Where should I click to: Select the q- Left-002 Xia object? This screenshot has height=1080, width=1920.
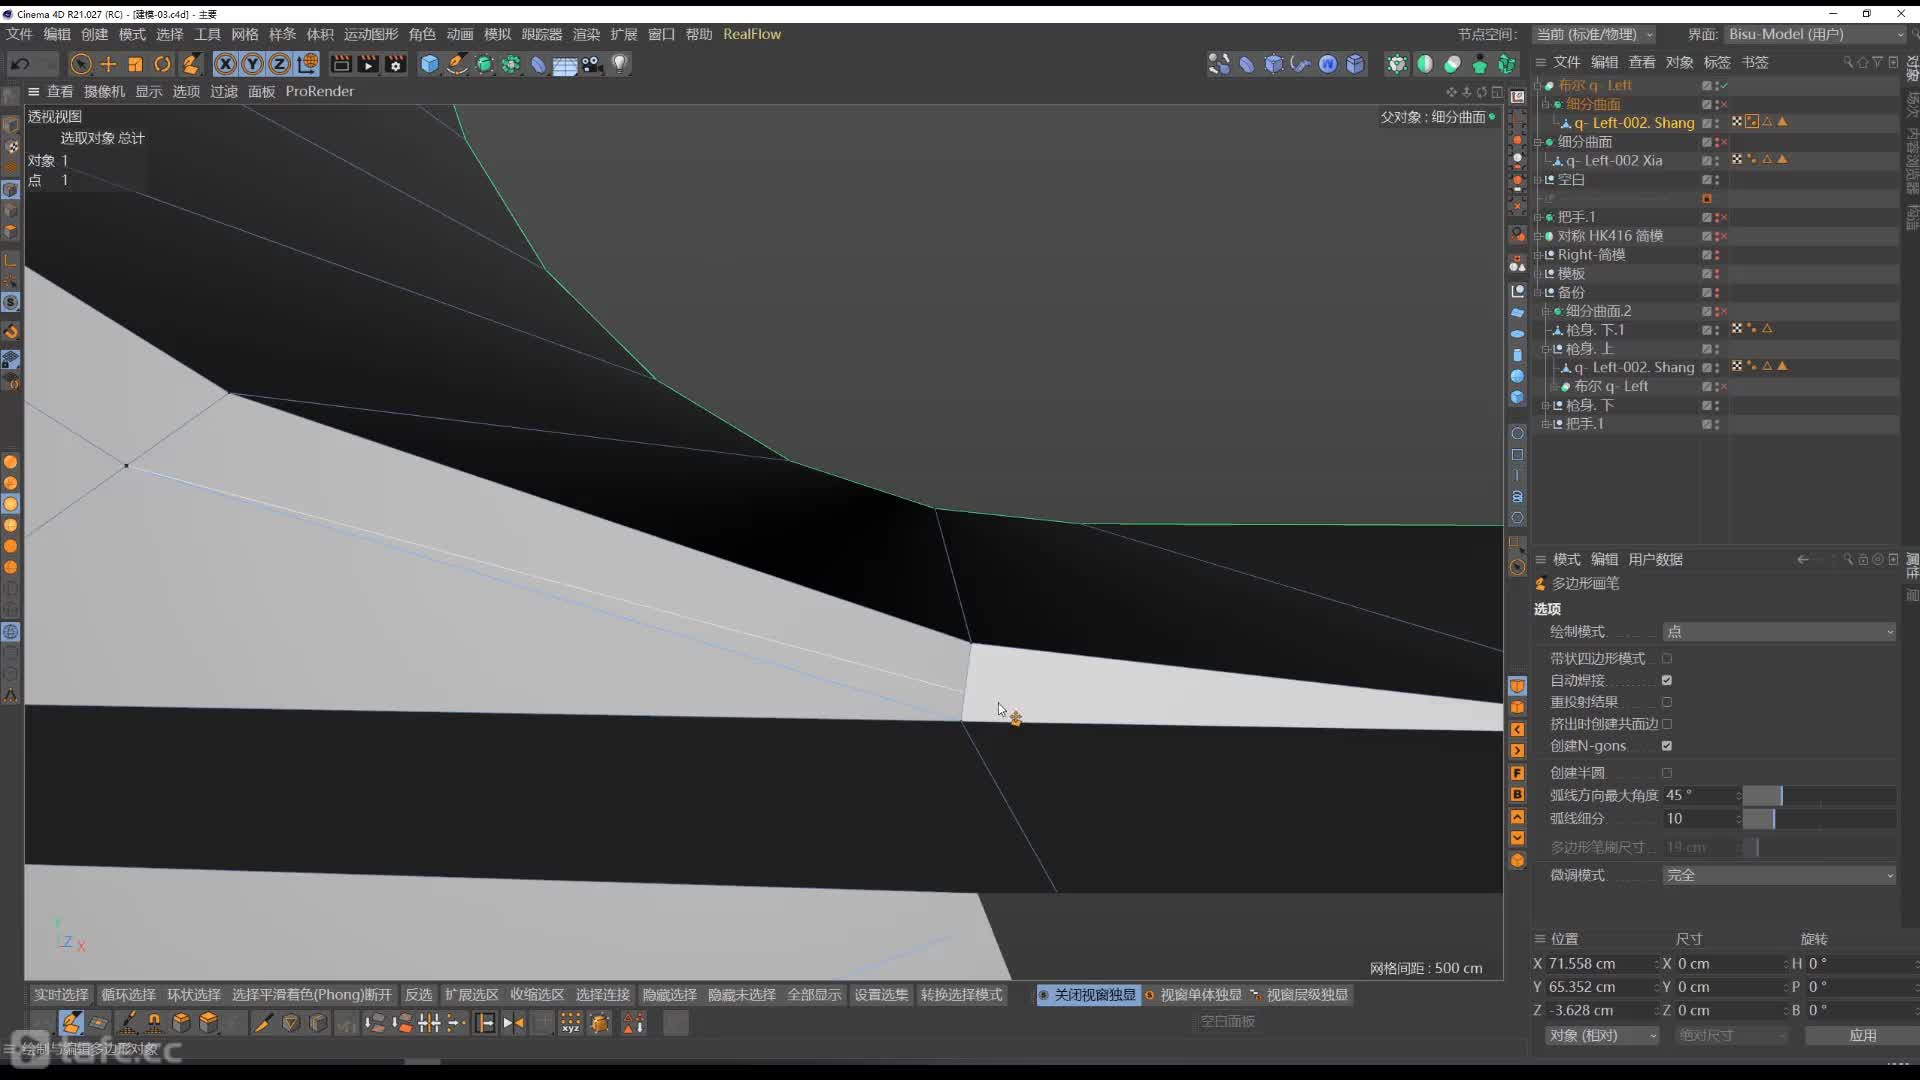pos(1613,160)
